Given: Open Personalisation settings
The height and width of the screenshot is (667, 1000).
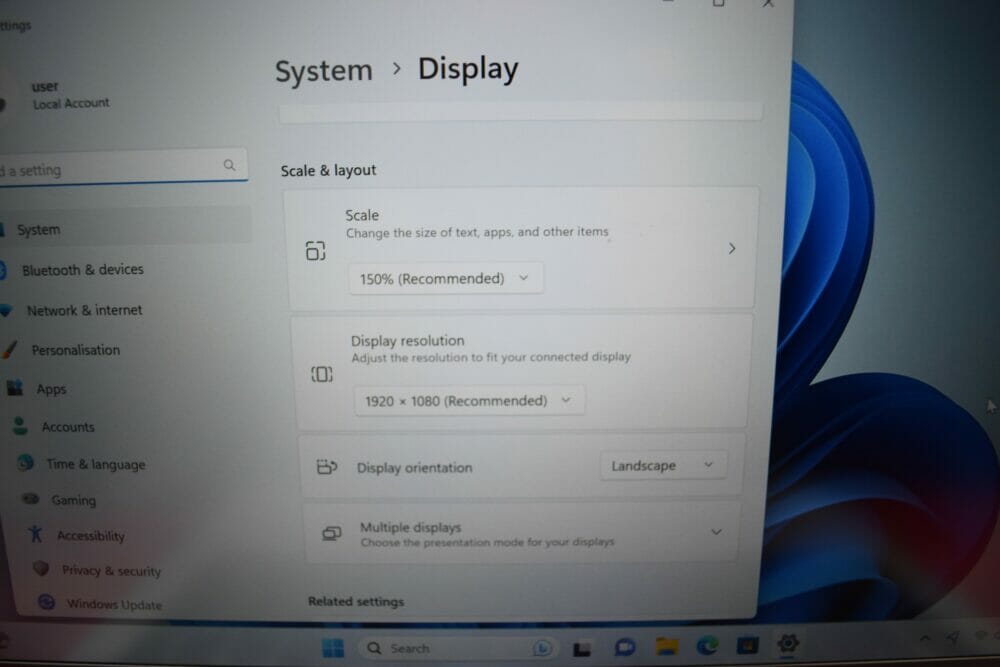Looking at the screenshot, I should coord(75,350).
